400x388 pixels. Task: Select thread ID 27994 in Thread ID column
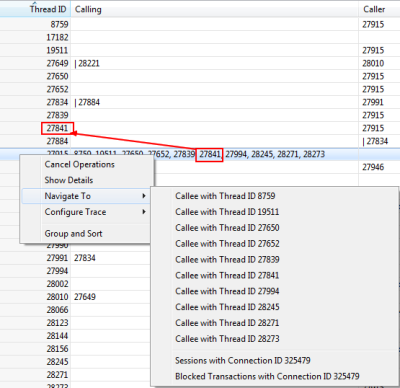[57, 271]
